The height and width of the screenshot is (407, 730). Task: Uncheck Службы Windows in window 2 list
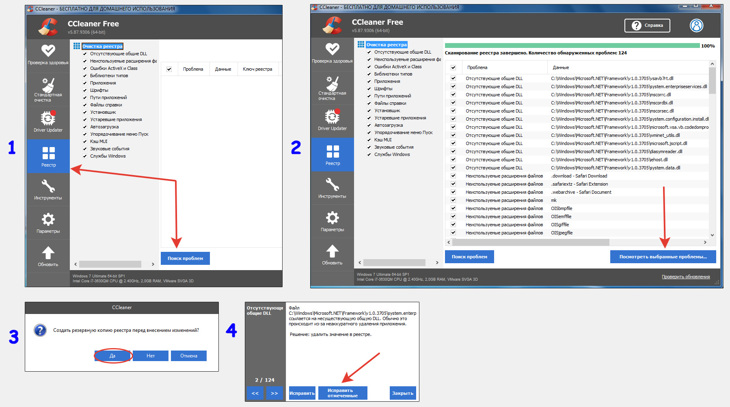click(369, 154)
